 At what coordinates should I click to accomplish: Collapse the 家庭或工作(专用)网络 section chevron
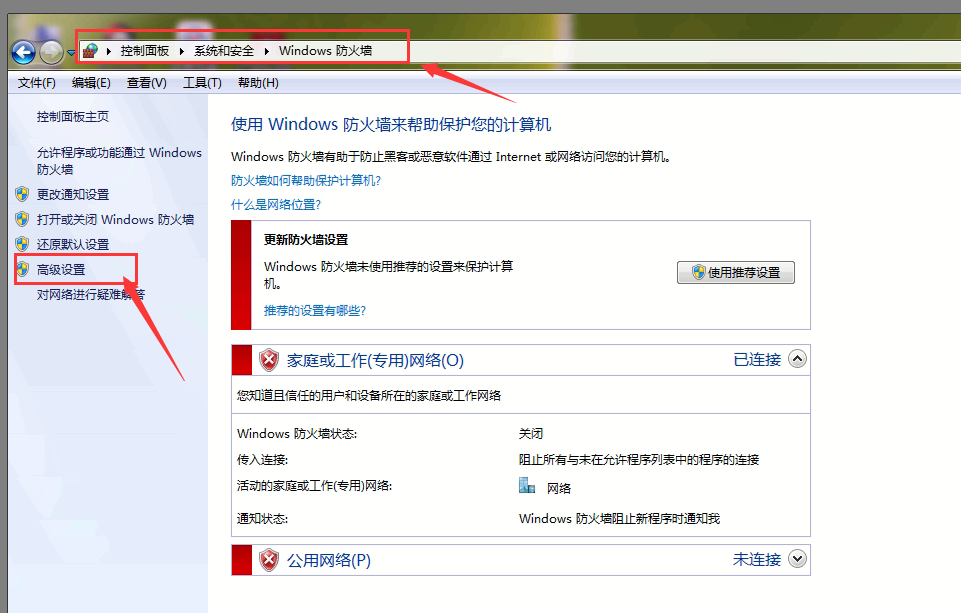coord(797,359)
